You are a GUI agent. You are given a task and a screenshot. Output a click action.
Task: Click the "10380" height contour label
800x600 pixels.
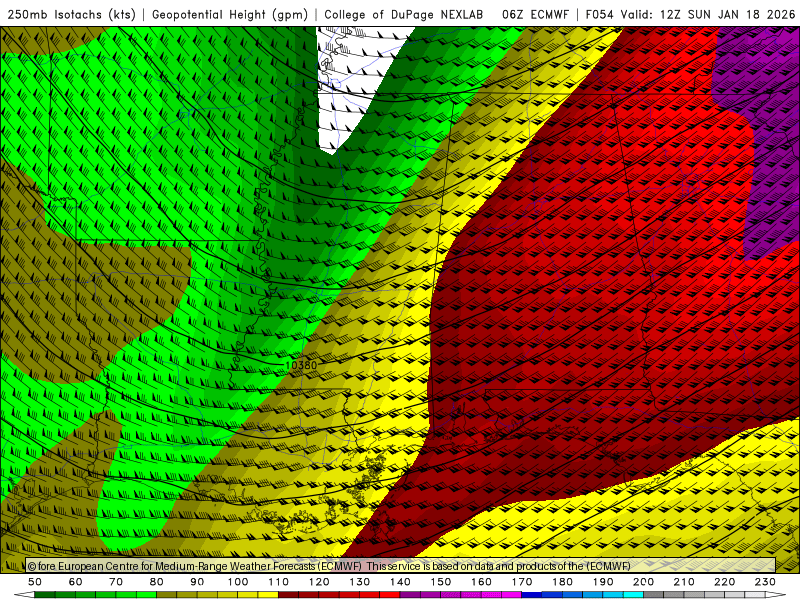[x=301, y=365]
